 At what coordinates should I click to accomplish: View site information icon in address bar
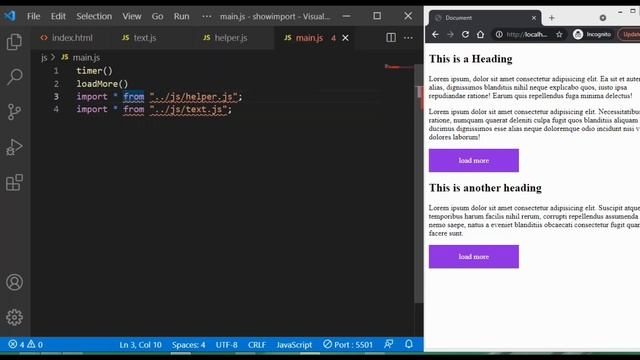499,34
